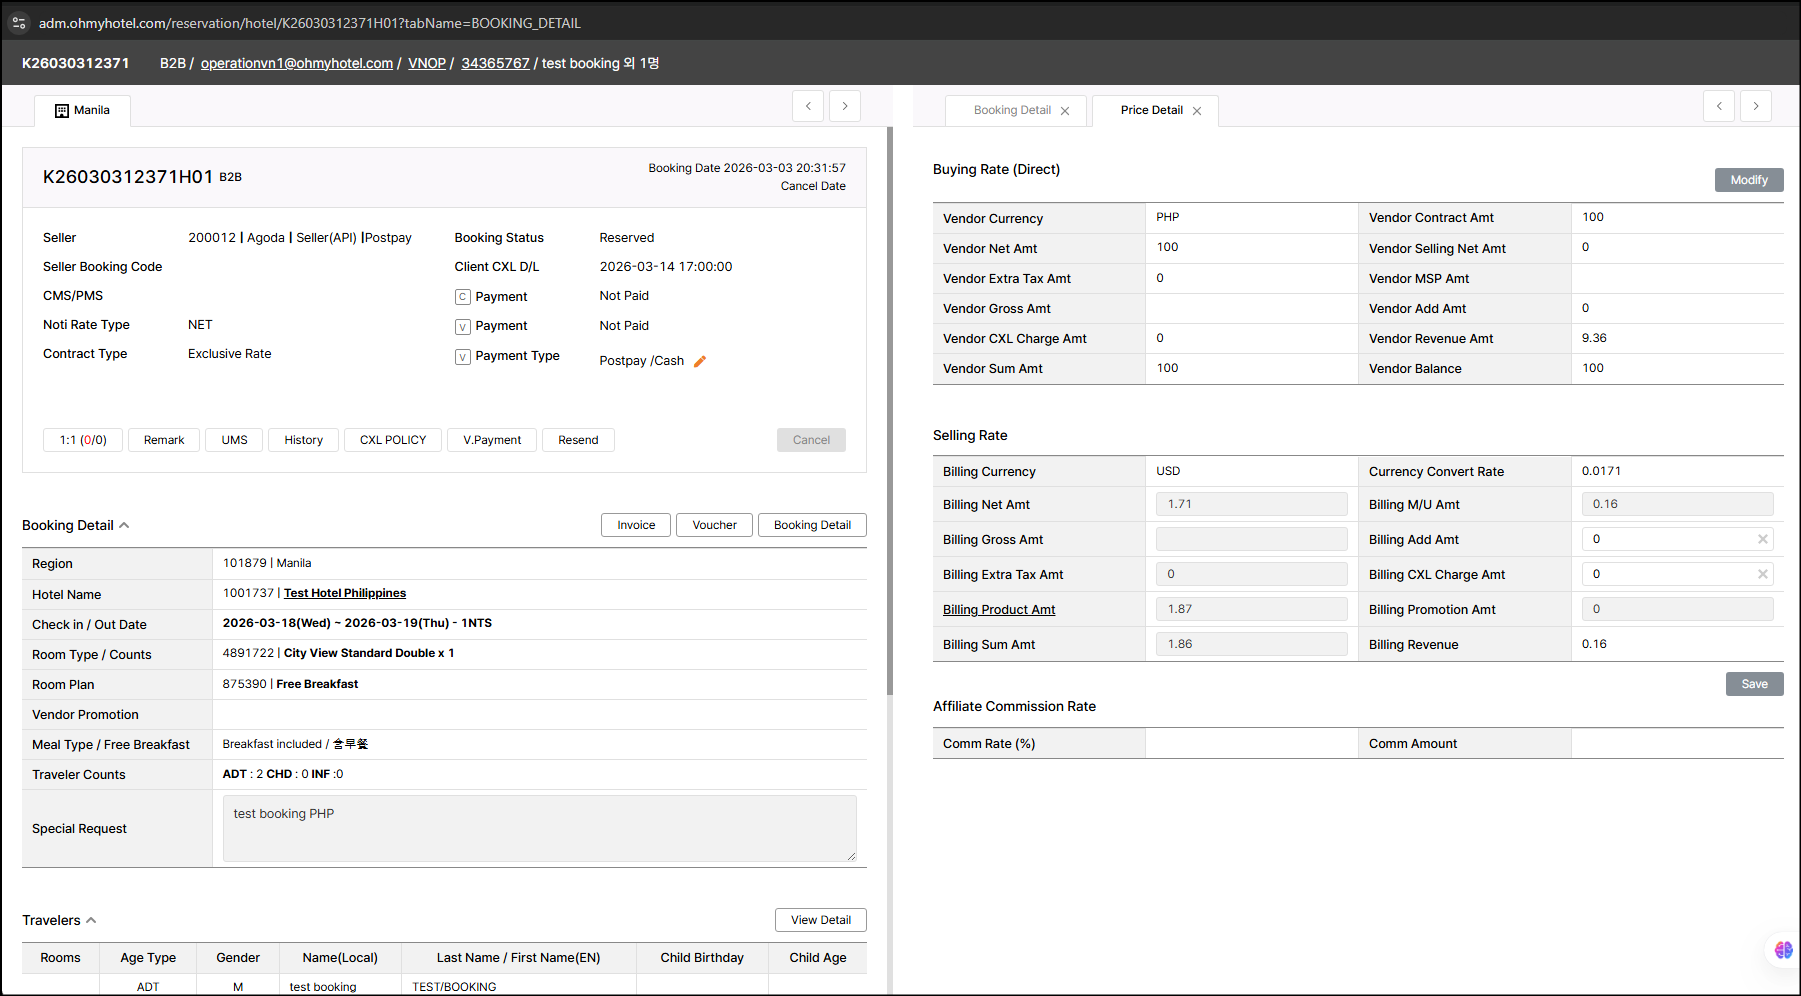
Task: Click into the Special Request text area
Action: (539, 829)
